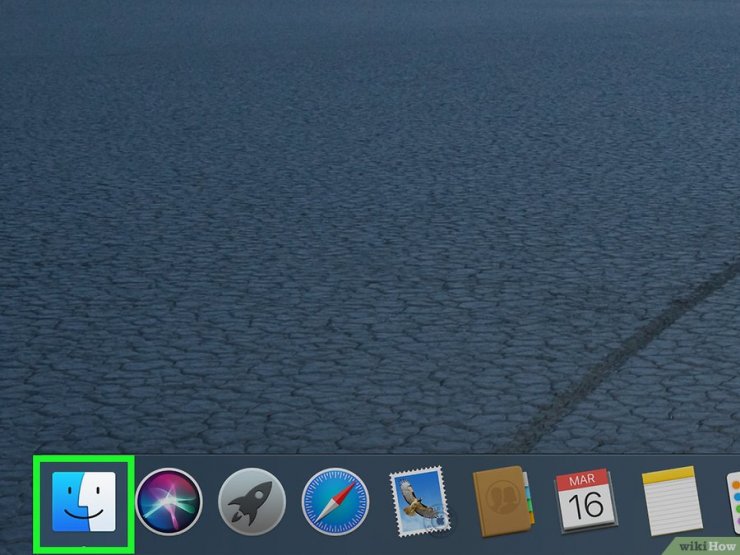Open the Calendar app
Viewport: 740px width, 555px height.
pyautogui.click(x=587, y=502)
